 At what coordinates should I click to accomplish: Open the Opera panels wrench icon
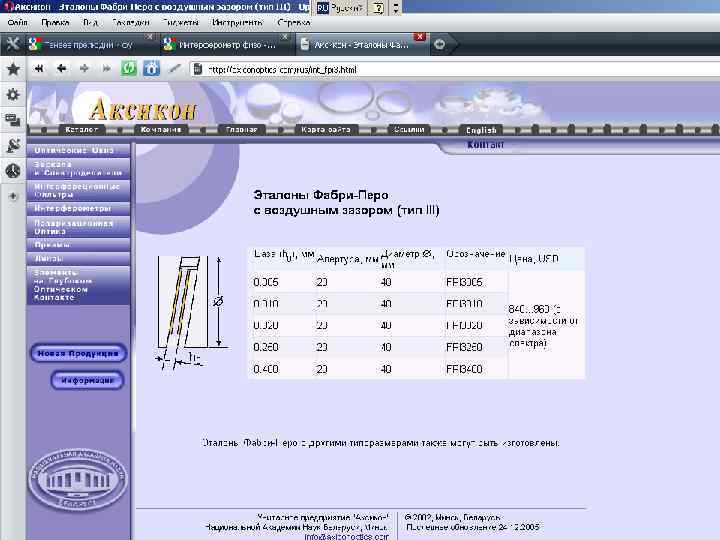(13, 44)
